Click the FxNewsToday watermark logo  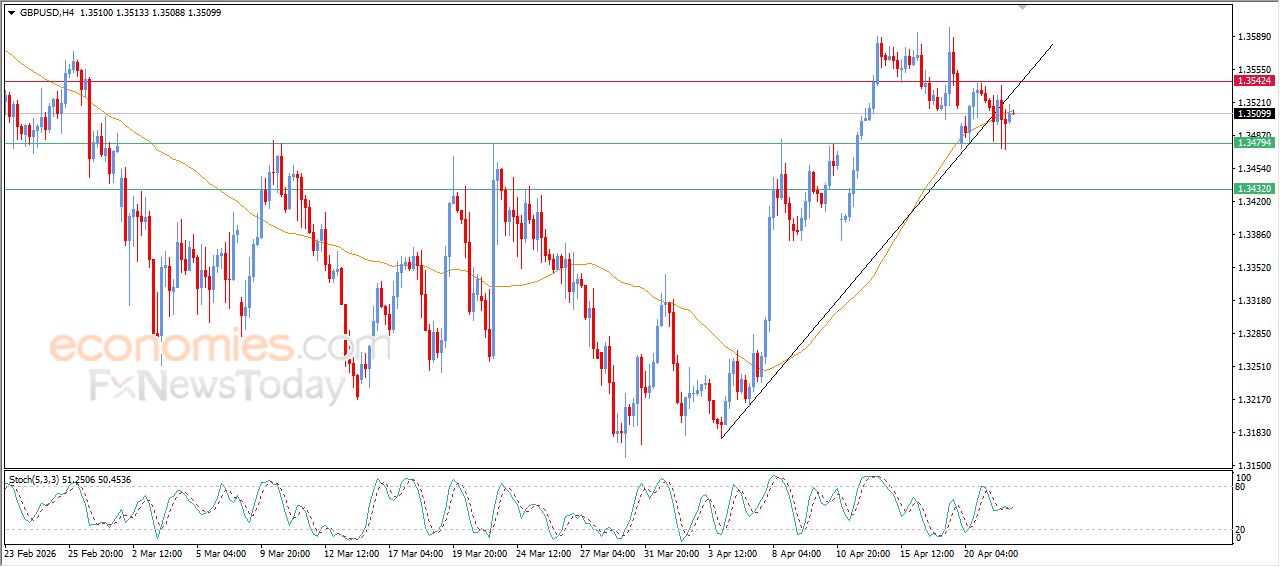(217, 386)
